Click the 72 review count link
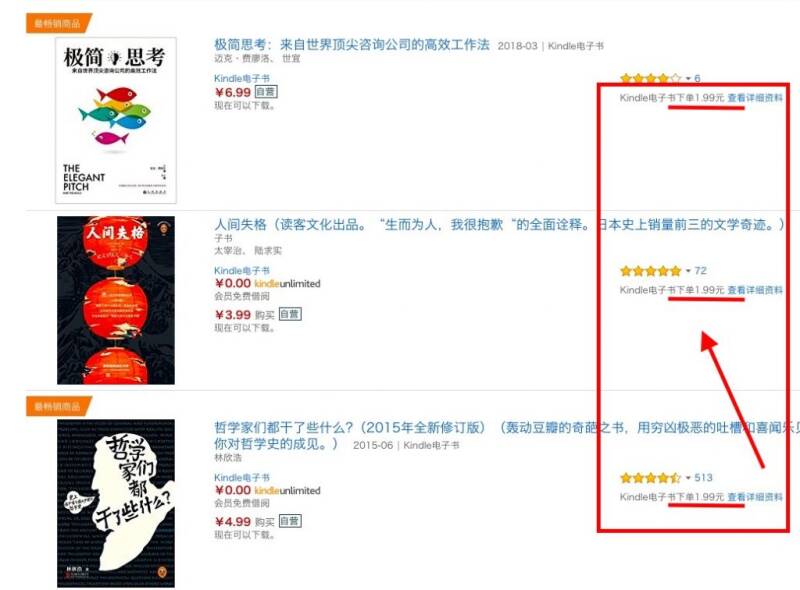This screenshot has width=800, height=590. [x=701, y=271]
